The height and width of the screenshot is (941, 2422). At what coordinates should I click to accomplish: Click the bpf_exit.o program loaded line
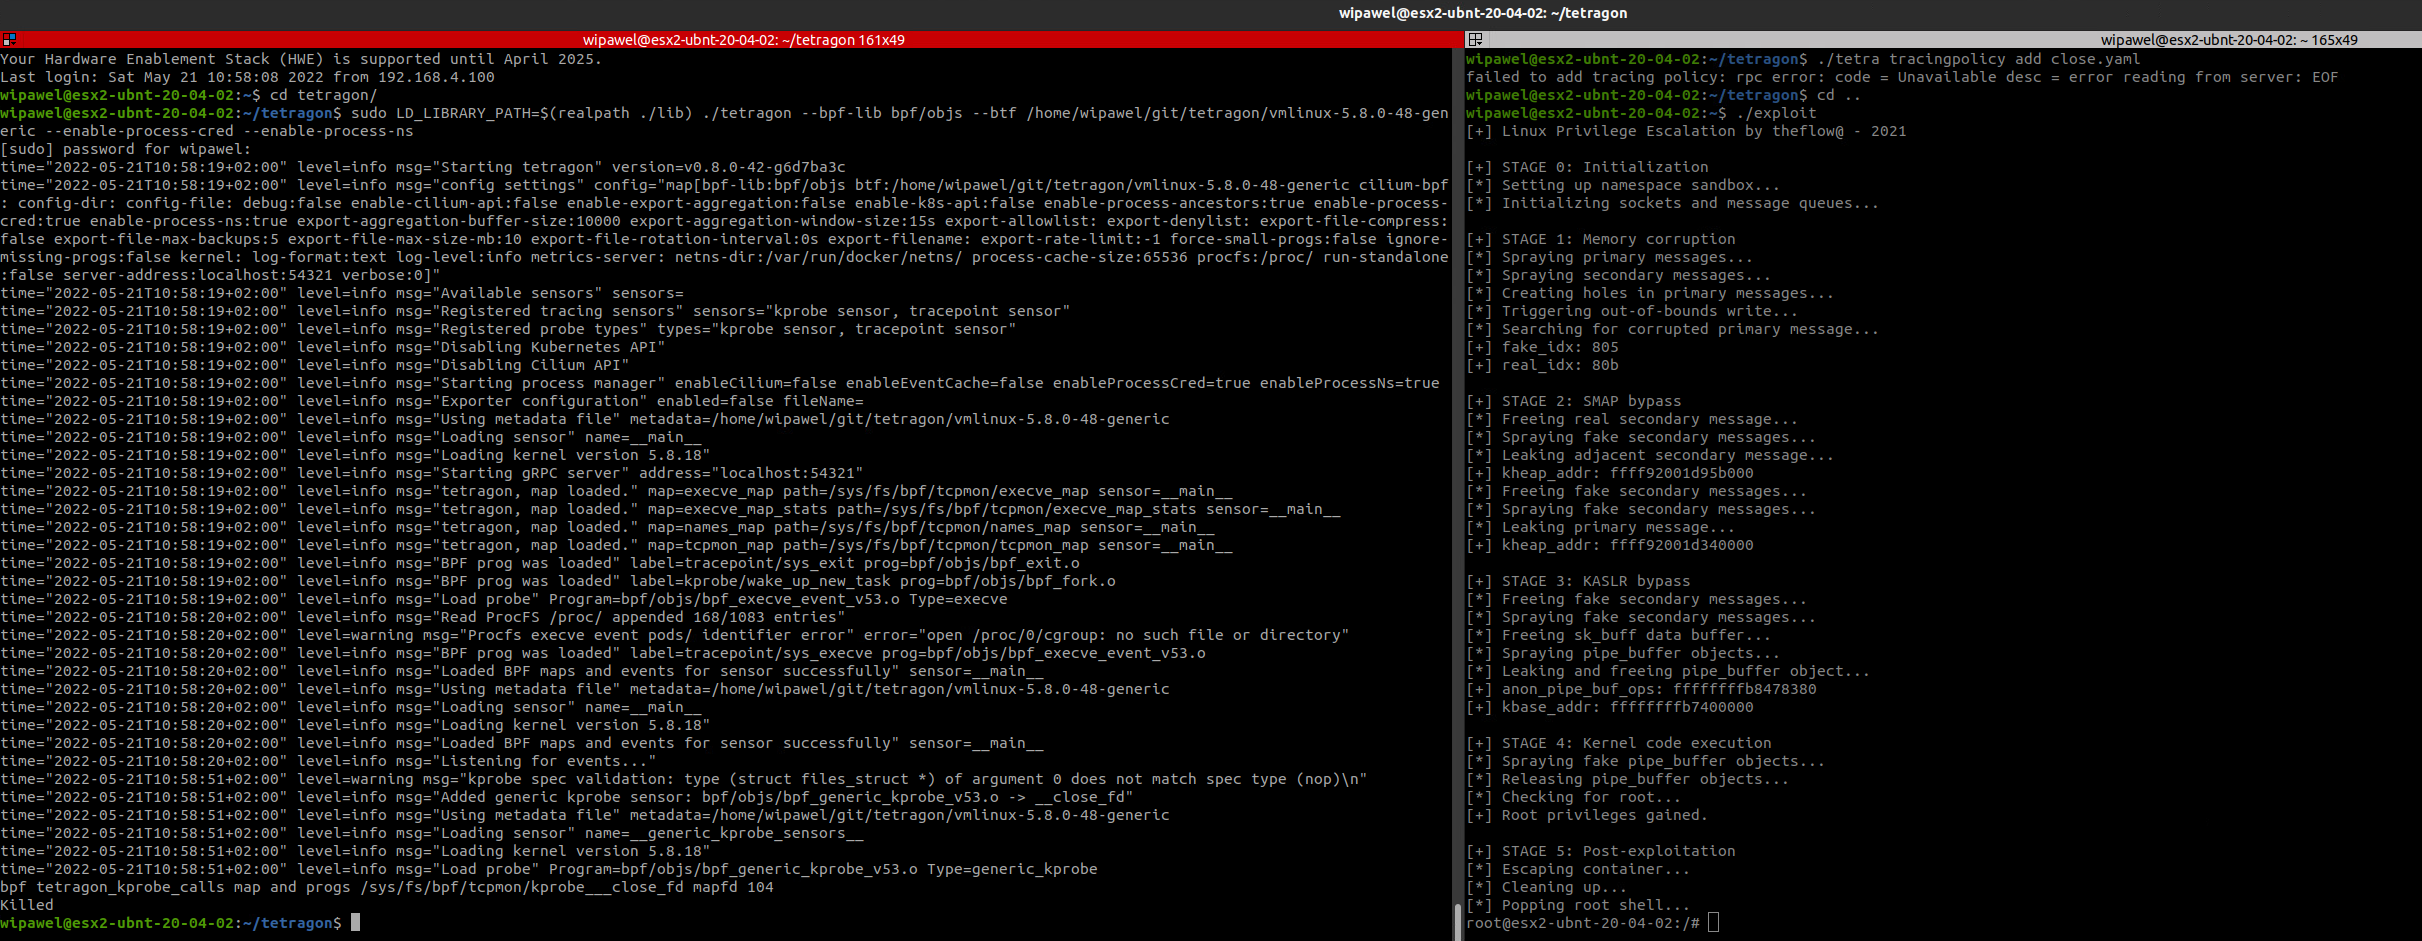[540, 563]
